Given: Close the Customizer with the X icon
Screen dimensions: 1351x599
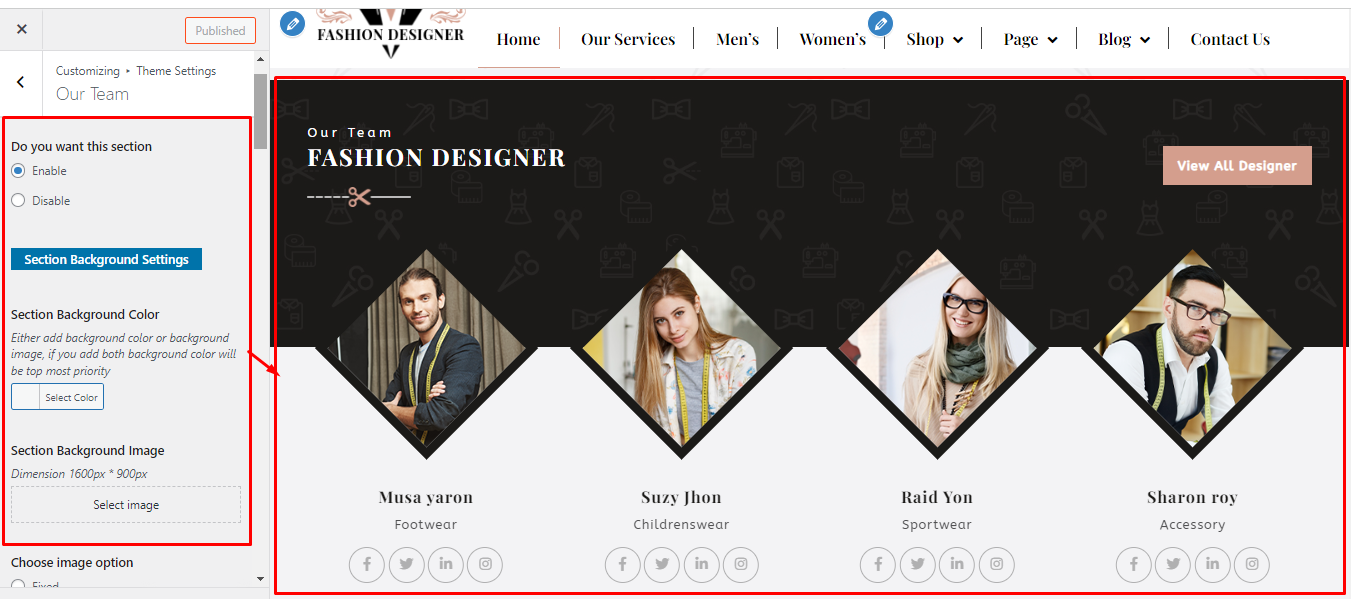Looking at the screenshot, I should [22, 30].
